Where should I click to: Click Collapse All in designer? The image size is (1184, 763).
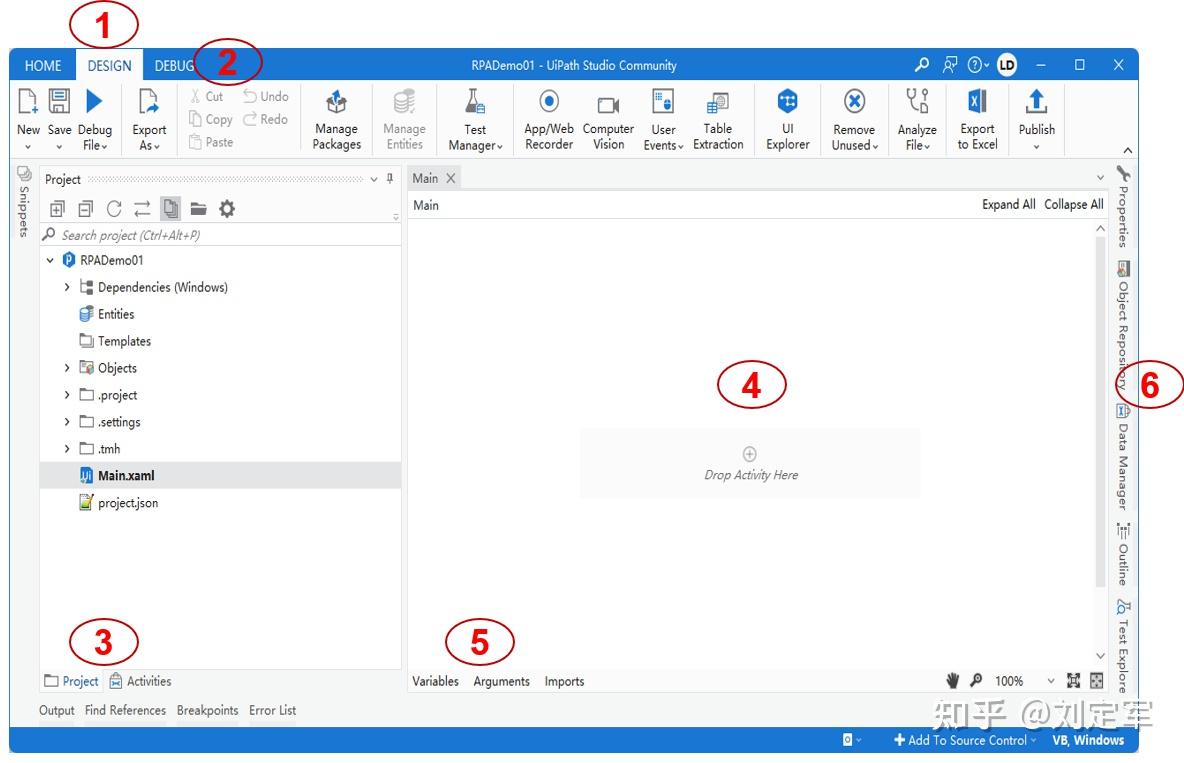pos(1073,204)
